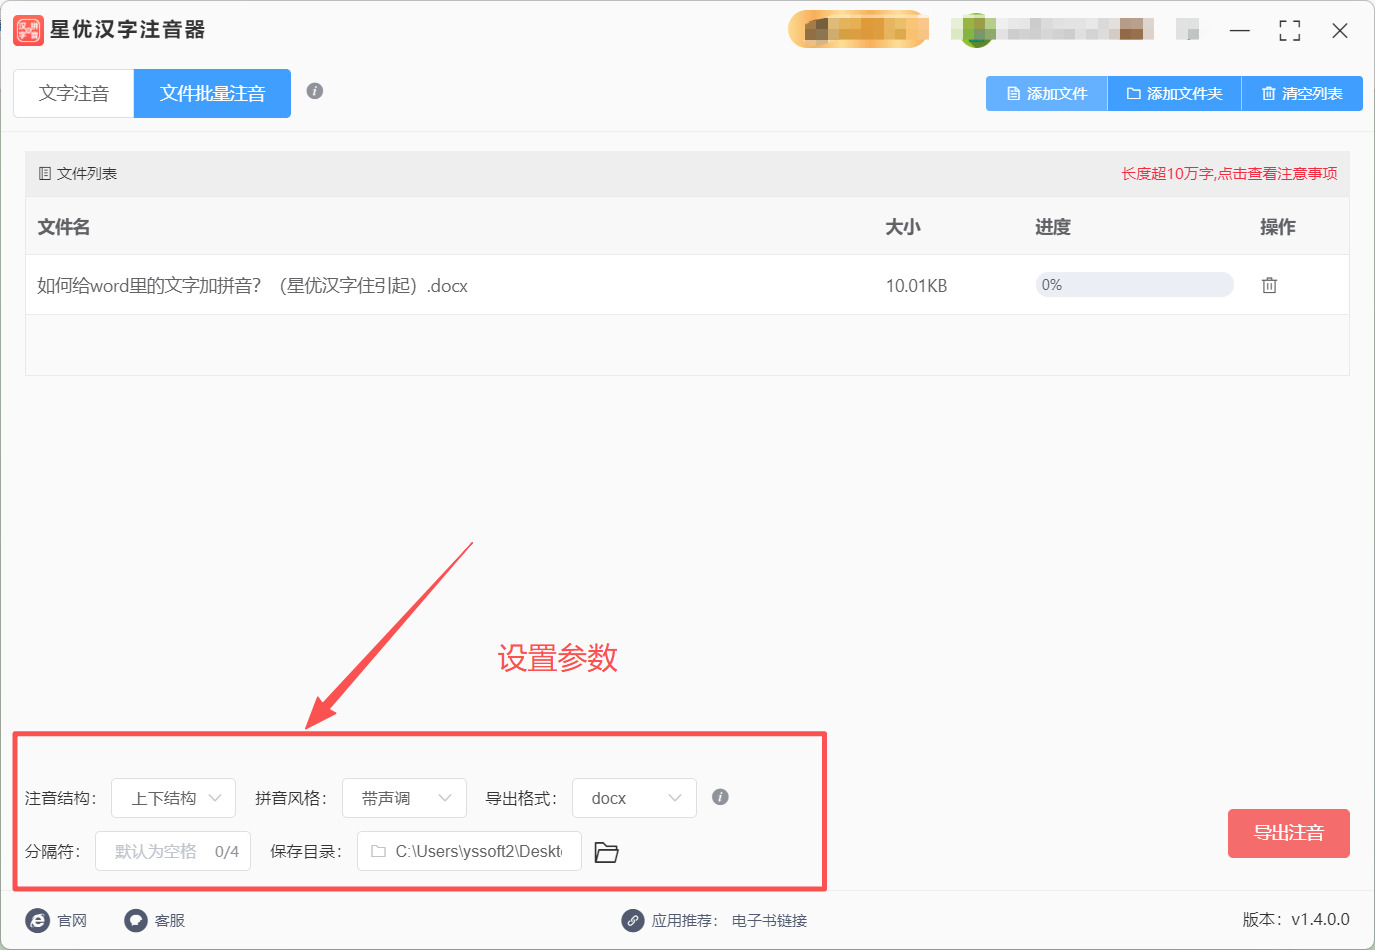Click the blurred user avatar
The width and height of the screenshot is (1375, 950).
click(976, 30)
